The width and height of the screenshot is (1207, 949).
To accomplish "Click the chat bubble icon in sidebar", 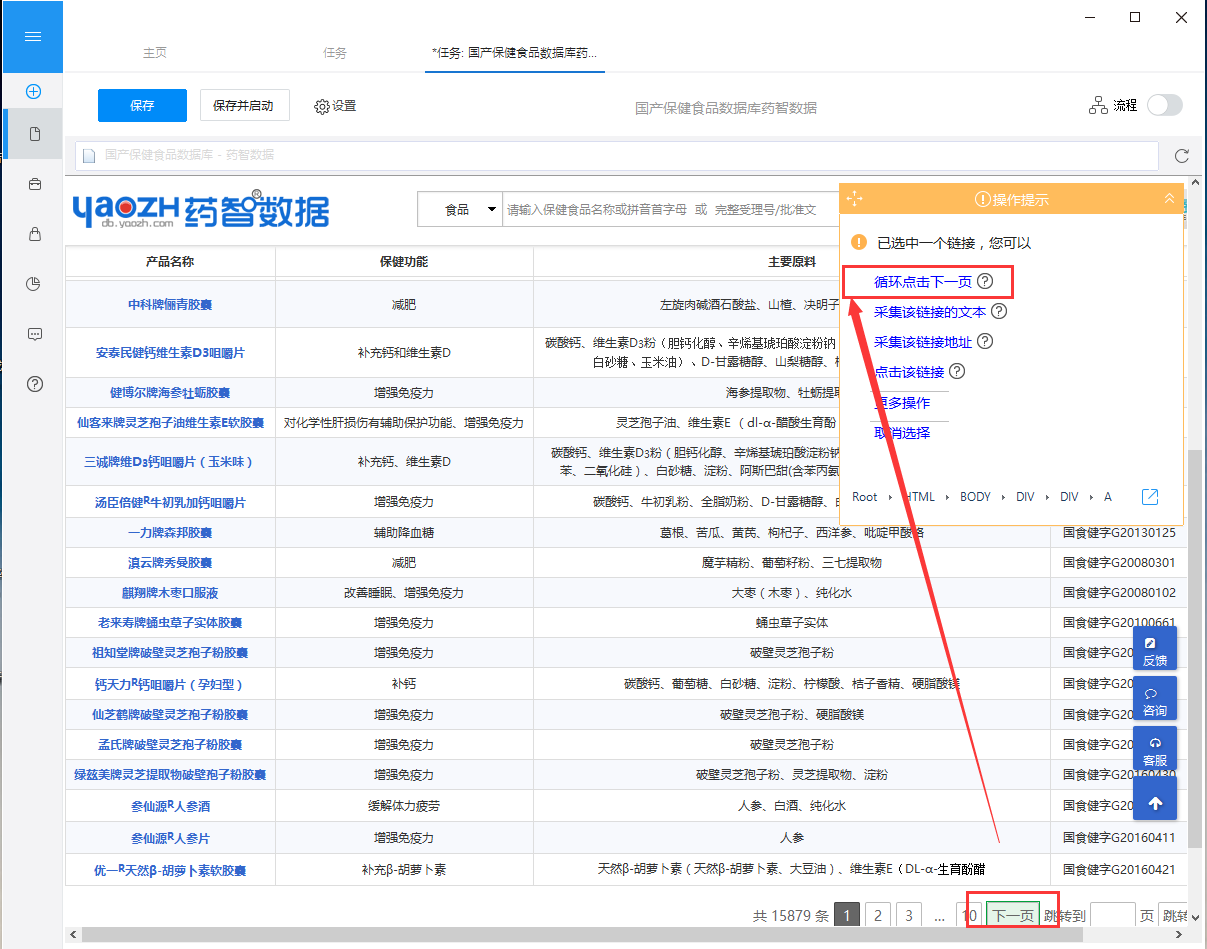I will coord(35,334).
